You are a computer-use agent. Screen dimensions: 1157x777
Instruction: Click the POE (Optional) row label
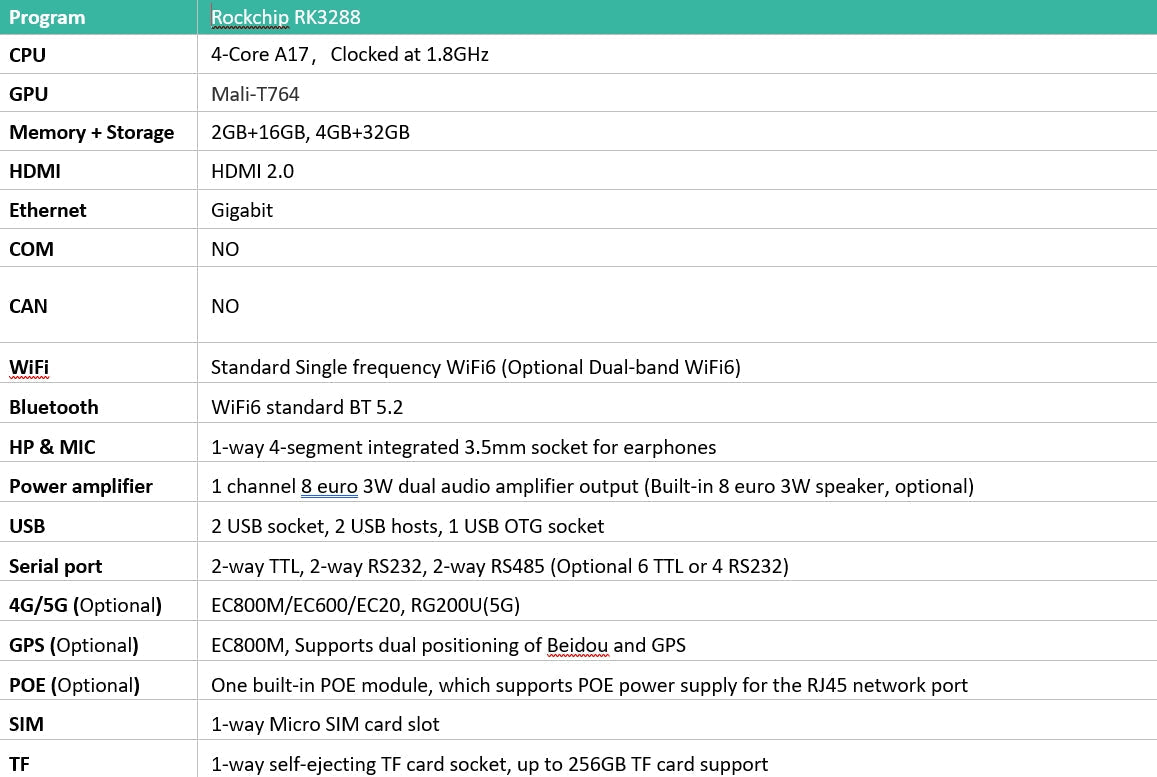74,685
